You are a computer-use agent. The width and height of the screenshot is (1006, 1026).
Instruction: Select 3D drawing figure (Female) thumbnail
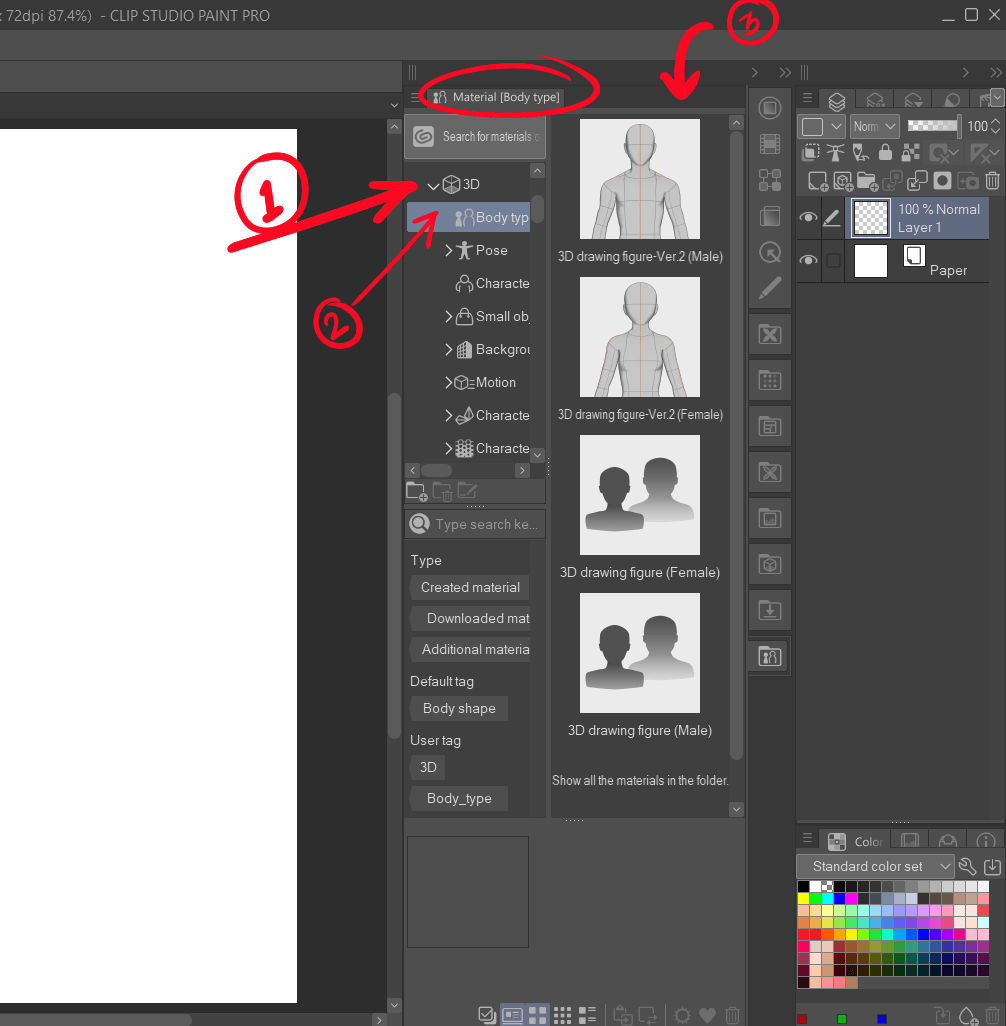[639, 495]
